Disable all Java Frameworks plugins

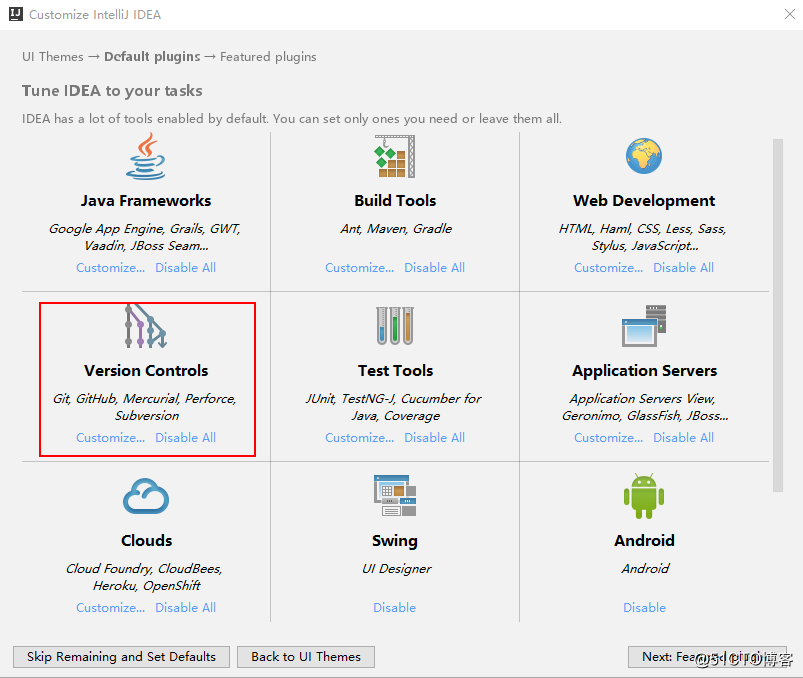[185, 268]
